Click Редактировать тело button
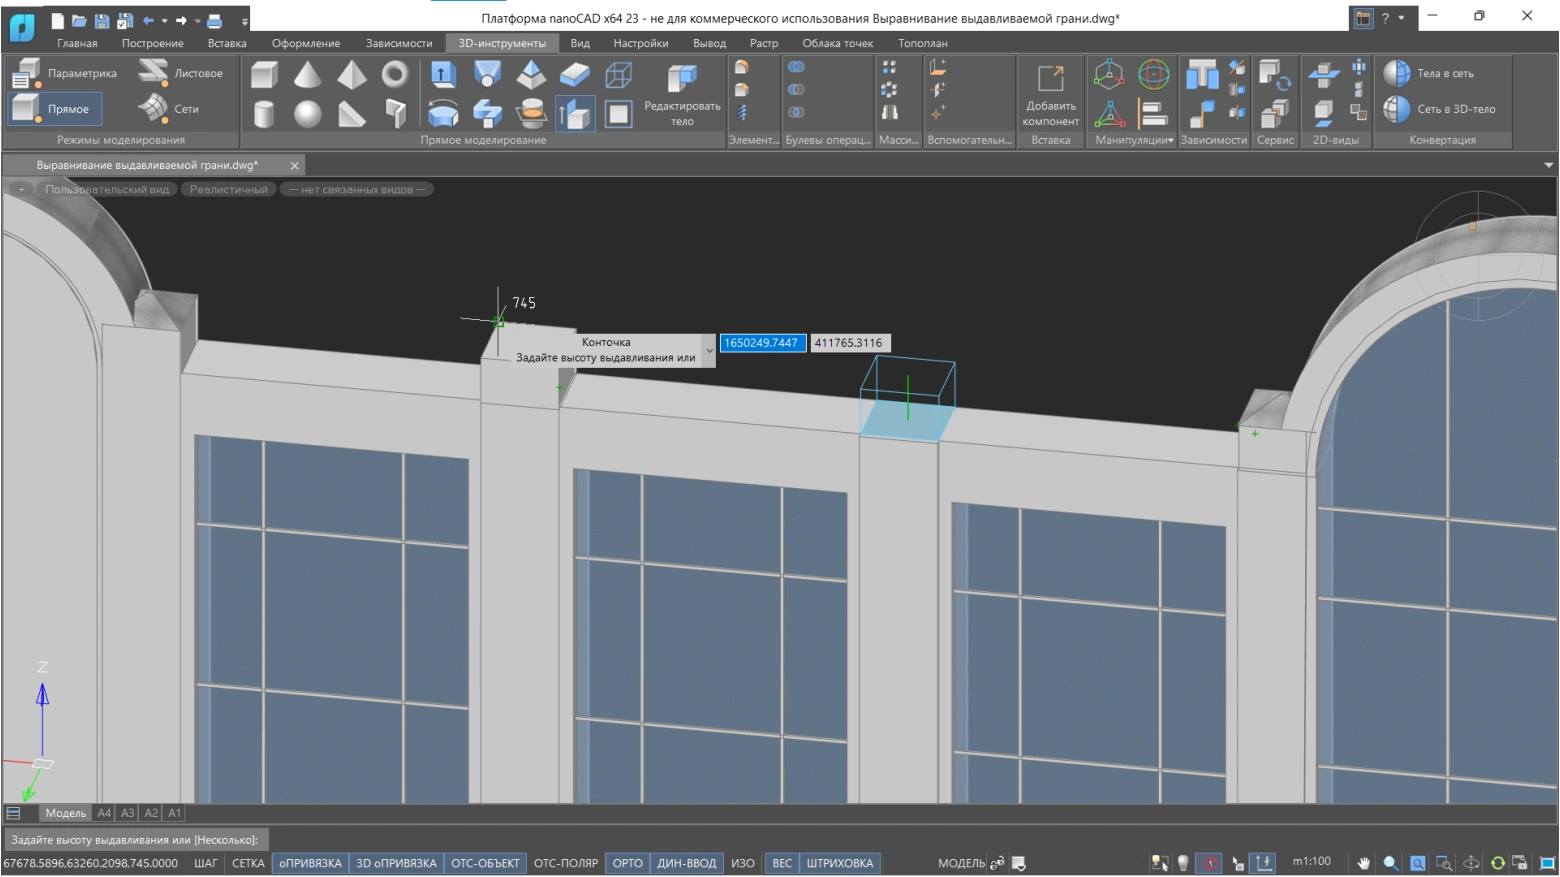1560x877 pixels. (x=682, y=95)
